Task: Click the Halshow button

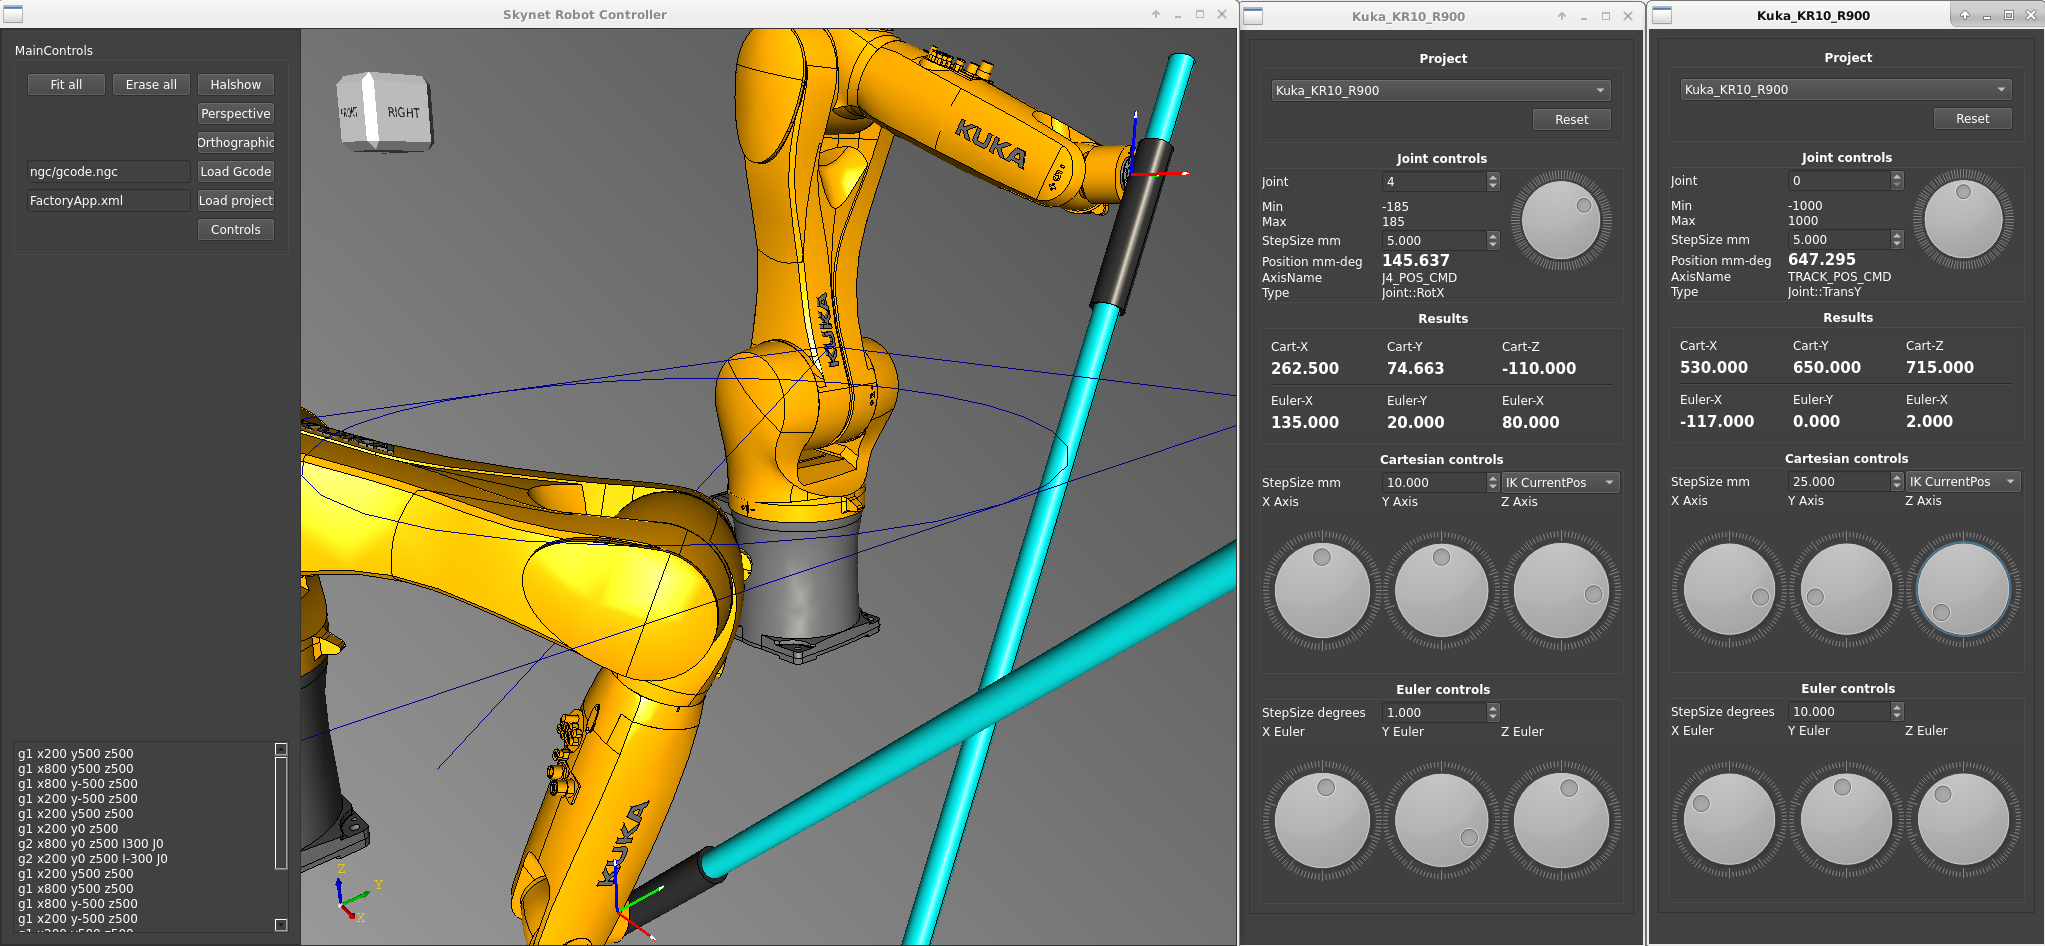Action: [236, 85]
